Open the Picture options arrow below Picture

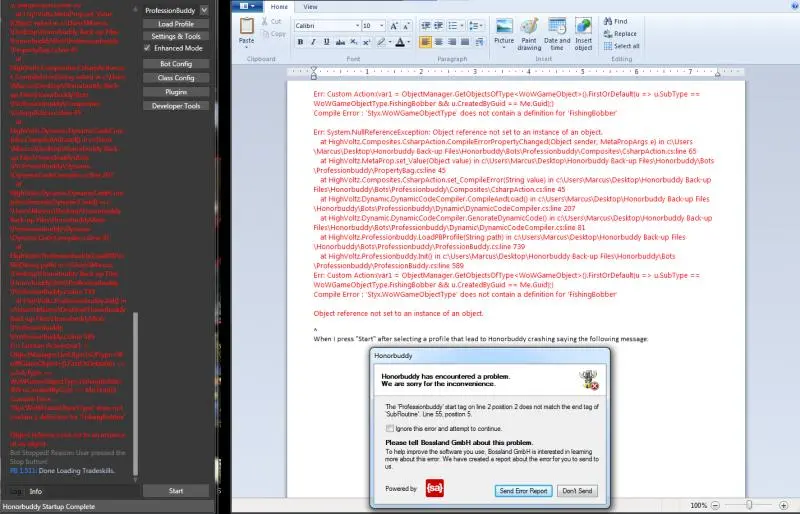504,47
